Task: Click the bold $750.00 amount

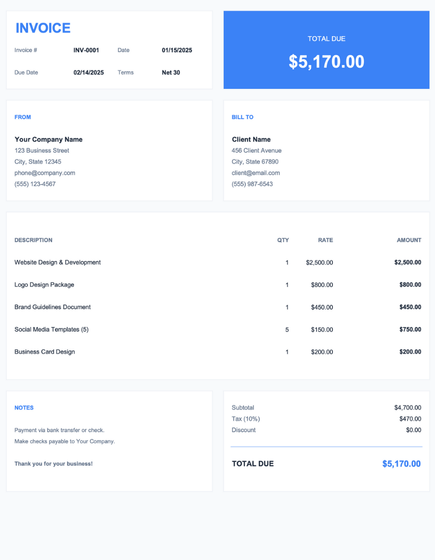Action: 410,329
